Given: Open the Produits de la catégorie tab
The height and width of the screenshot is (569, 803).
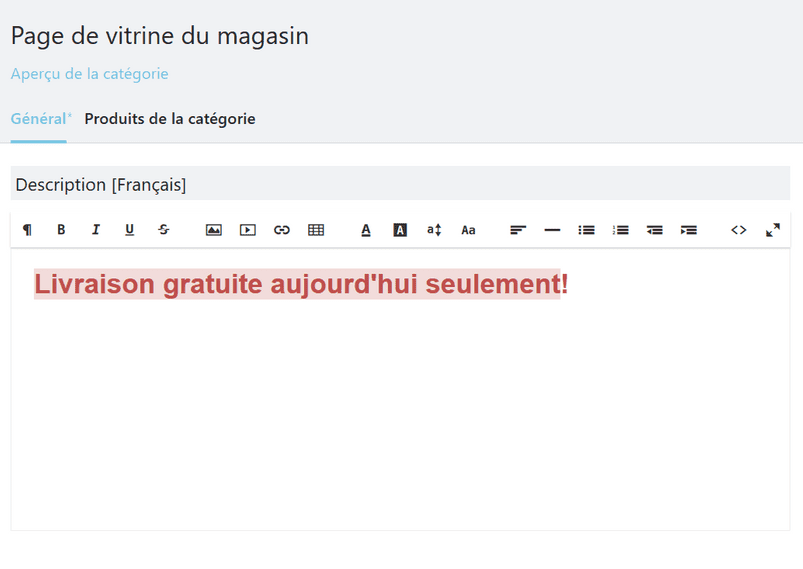Looking at the screenshot, I should 170,119.
